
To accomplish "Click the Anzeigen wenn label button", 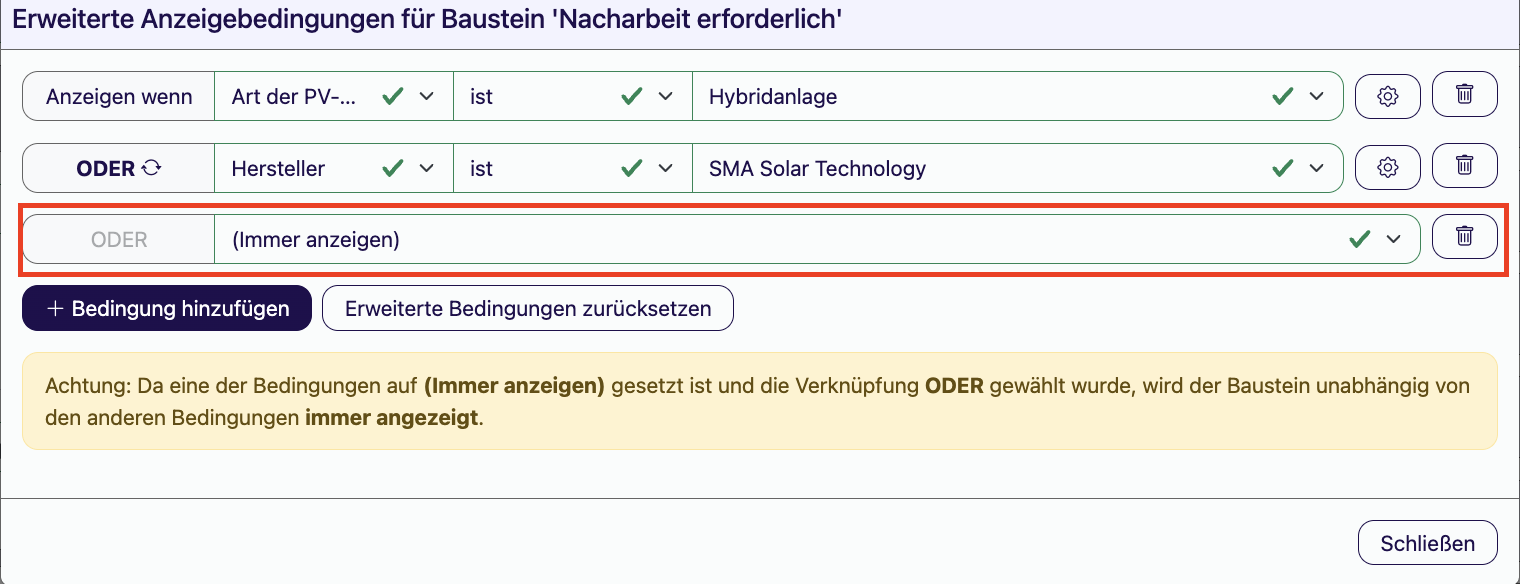I will [x=119, y=96].
